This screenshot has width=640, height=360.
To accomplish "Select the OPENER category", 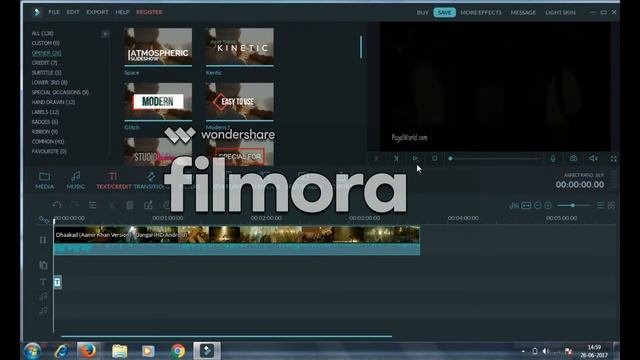I will coord(47,53).
